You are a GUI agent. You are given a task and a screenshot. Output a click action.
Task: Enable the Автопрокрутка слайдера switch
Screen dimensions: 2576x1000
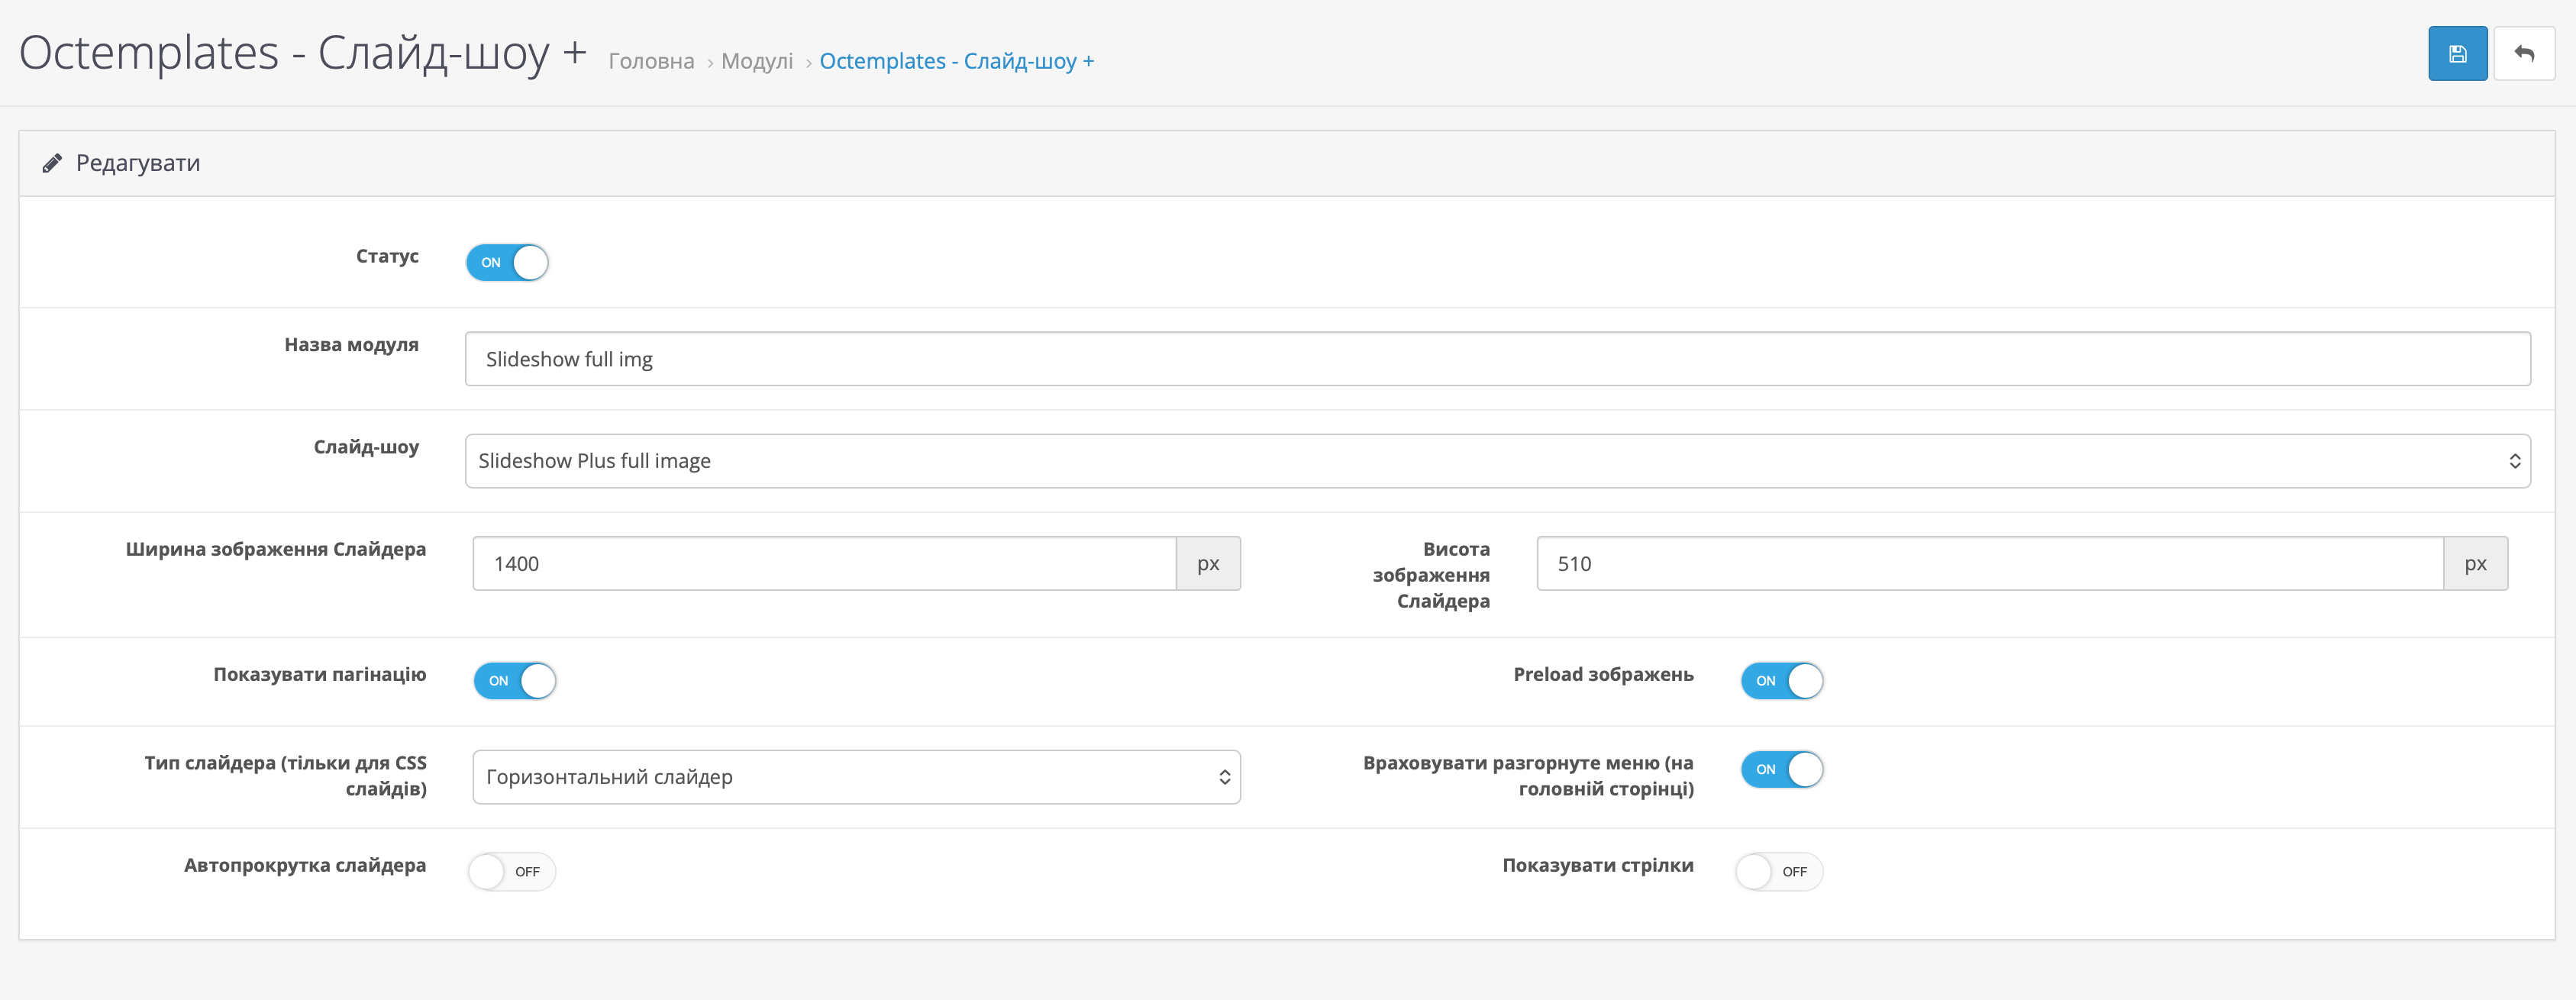click(511, 872)
